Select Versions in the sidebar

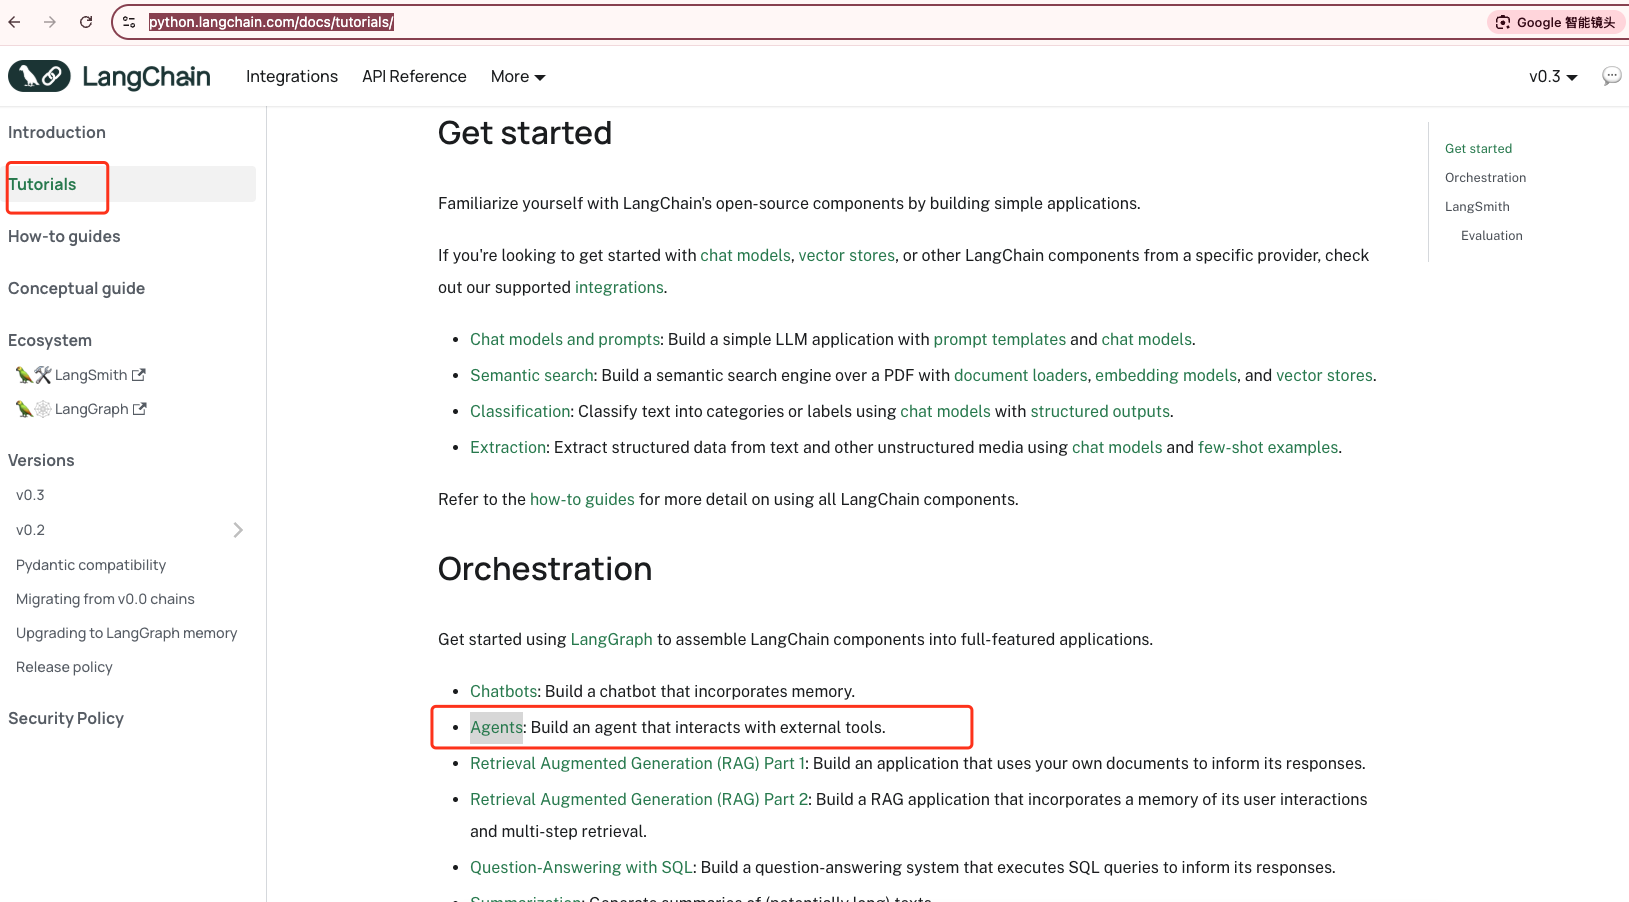tap(41, 460)
